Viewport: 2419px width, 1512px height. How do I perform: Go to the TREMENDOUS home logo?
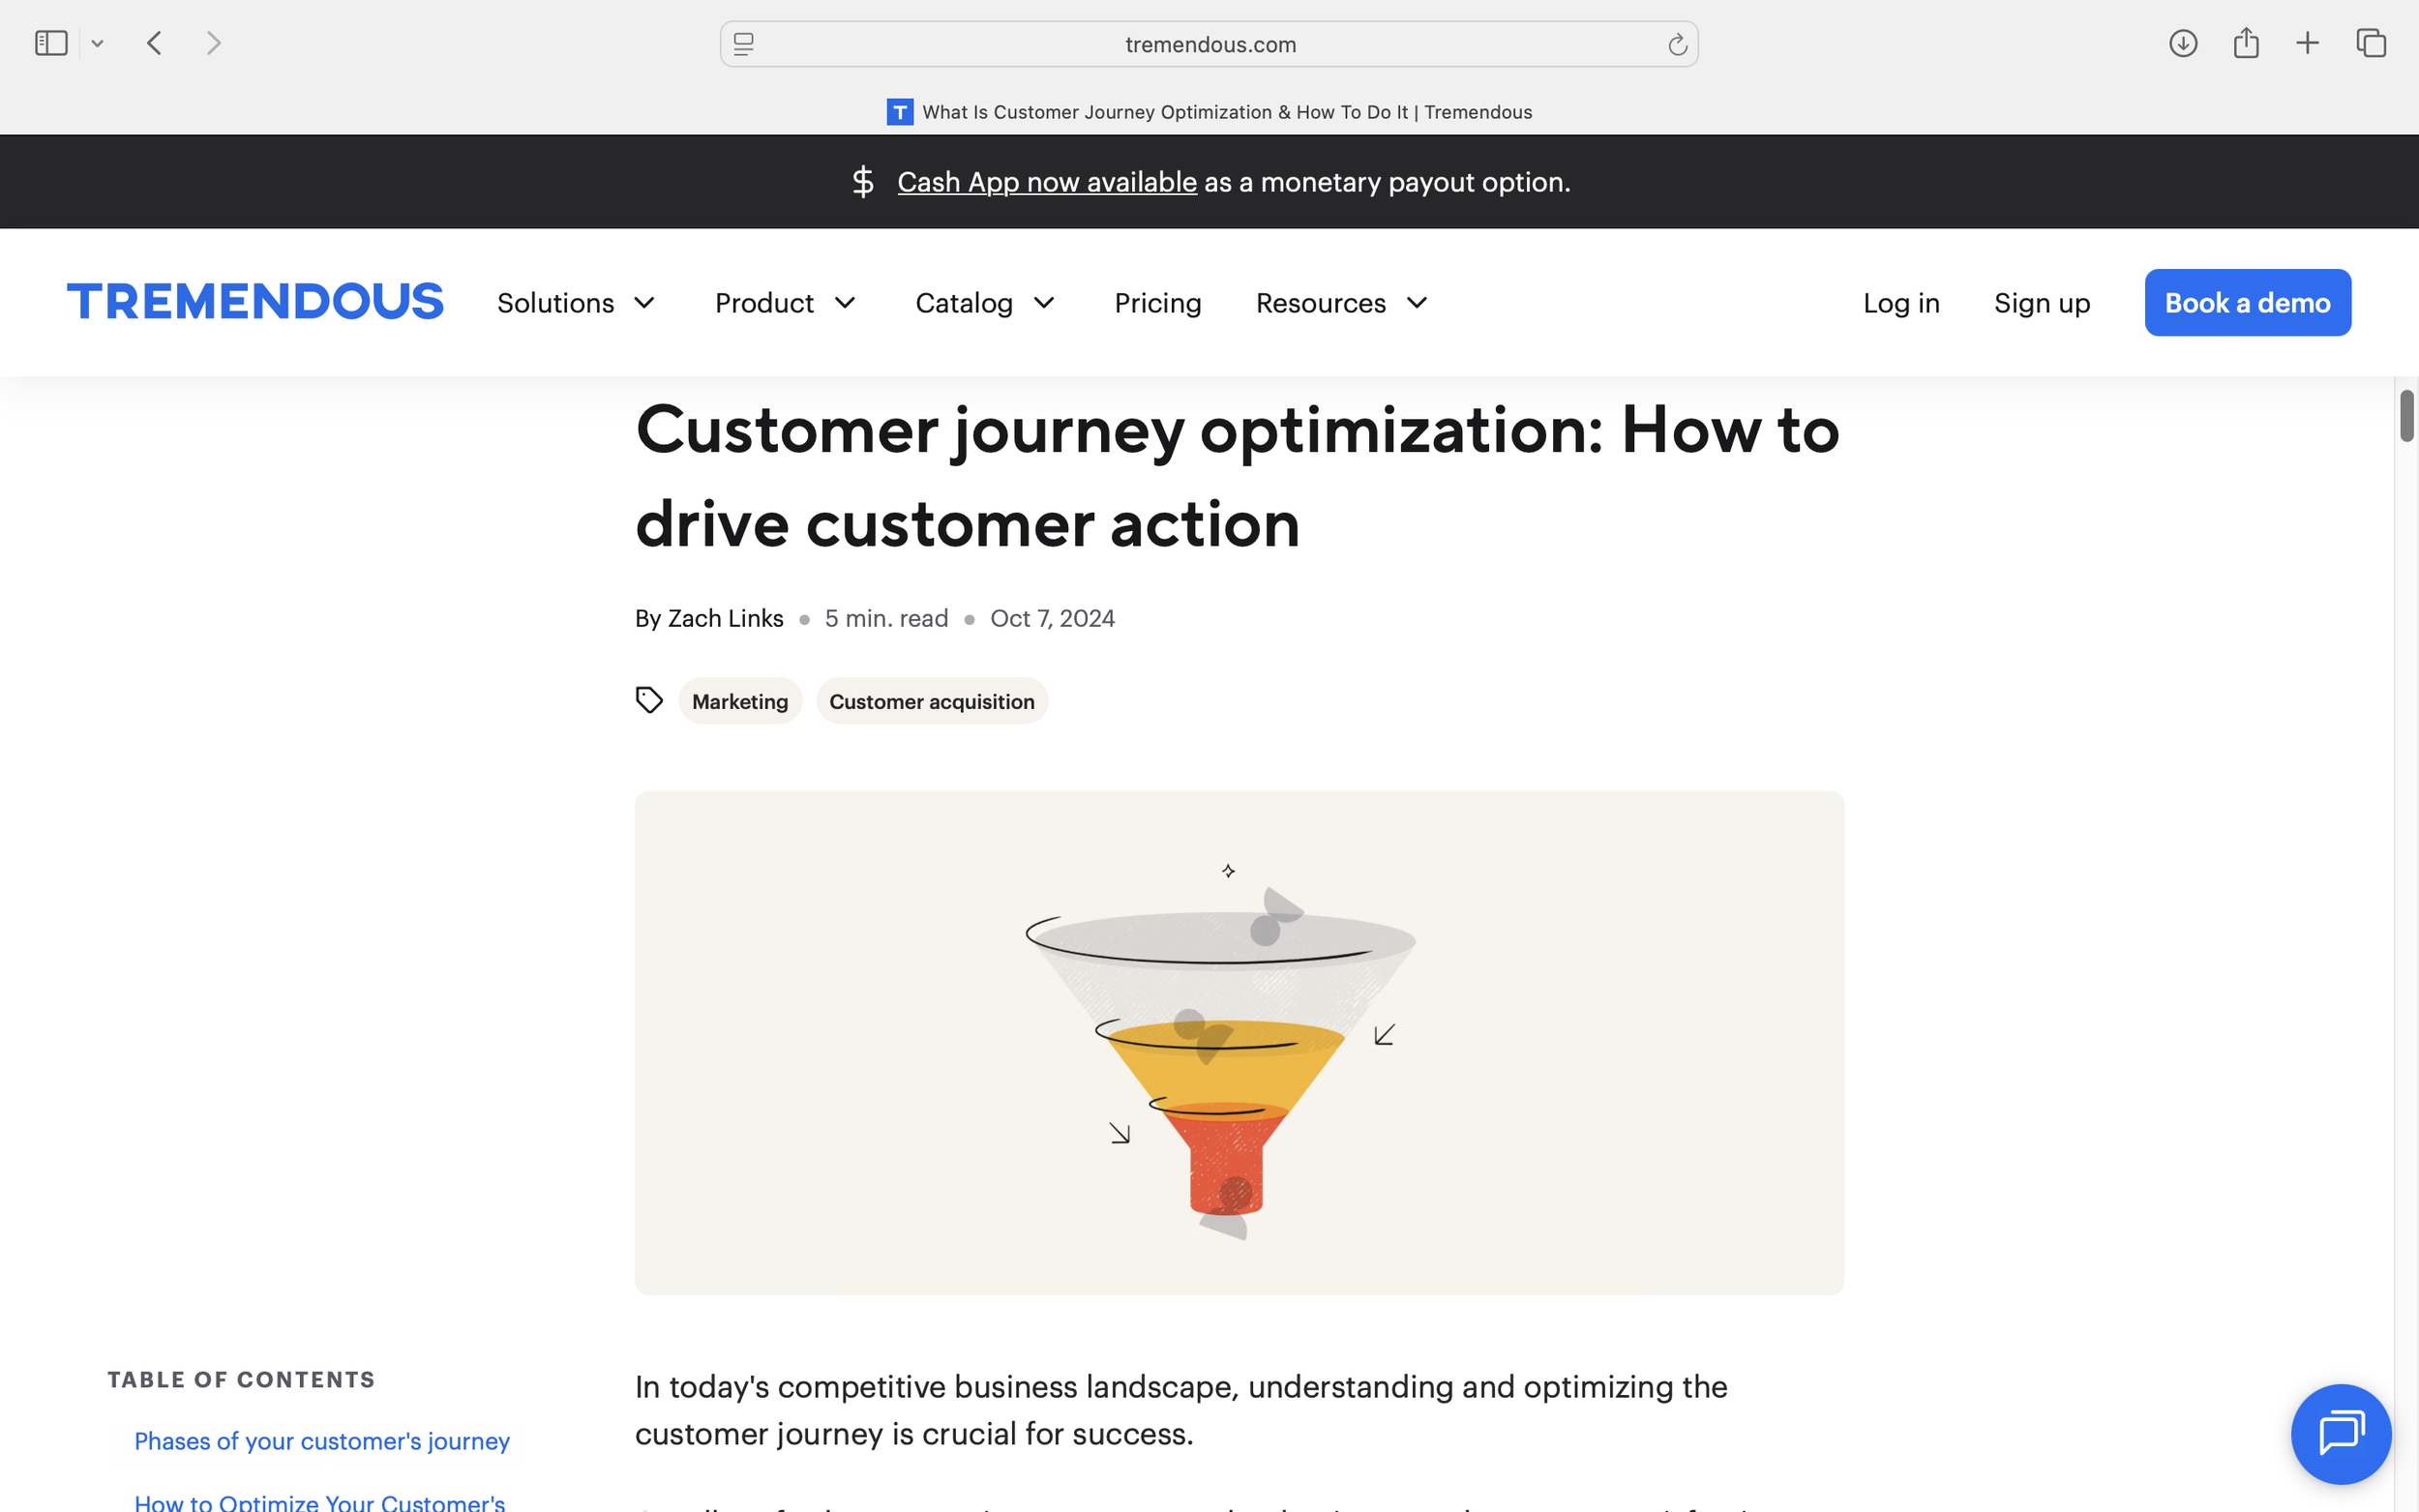(x=255, y=302)
